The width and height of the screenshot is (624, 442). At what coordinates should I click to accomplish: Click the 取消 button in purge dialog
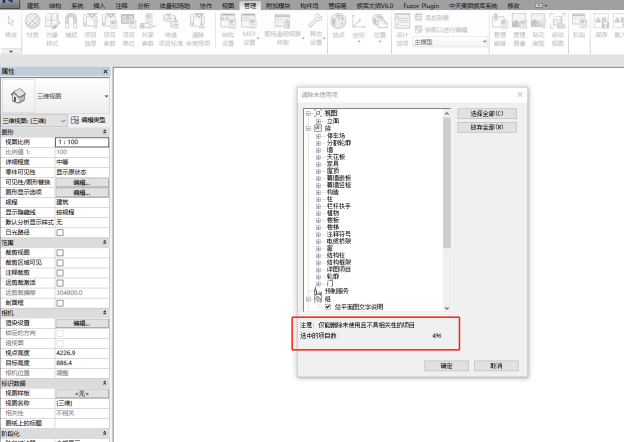(x=496, y=366)
